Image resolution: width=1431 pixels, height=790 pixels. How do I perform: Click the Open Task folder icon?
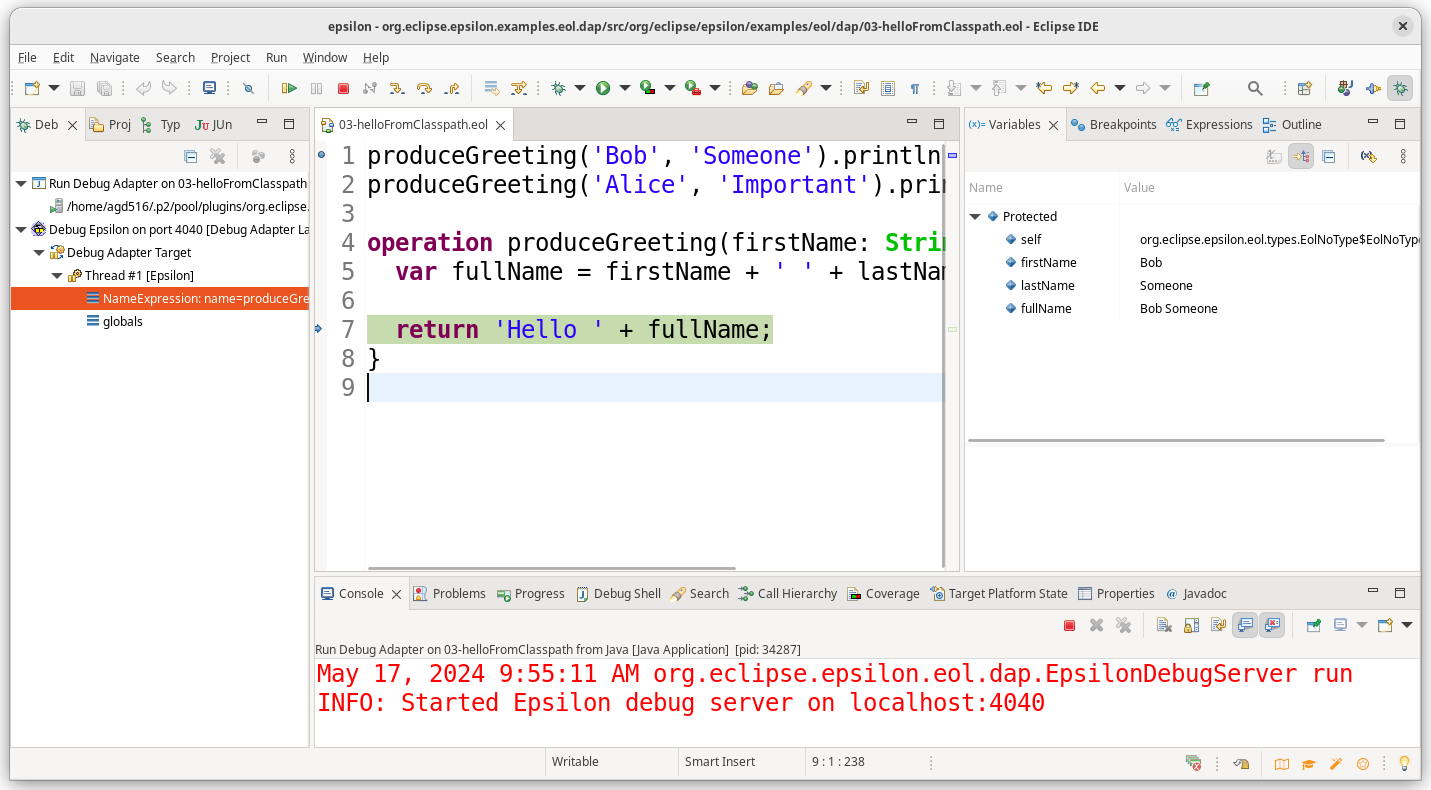[x=776, y=88]
